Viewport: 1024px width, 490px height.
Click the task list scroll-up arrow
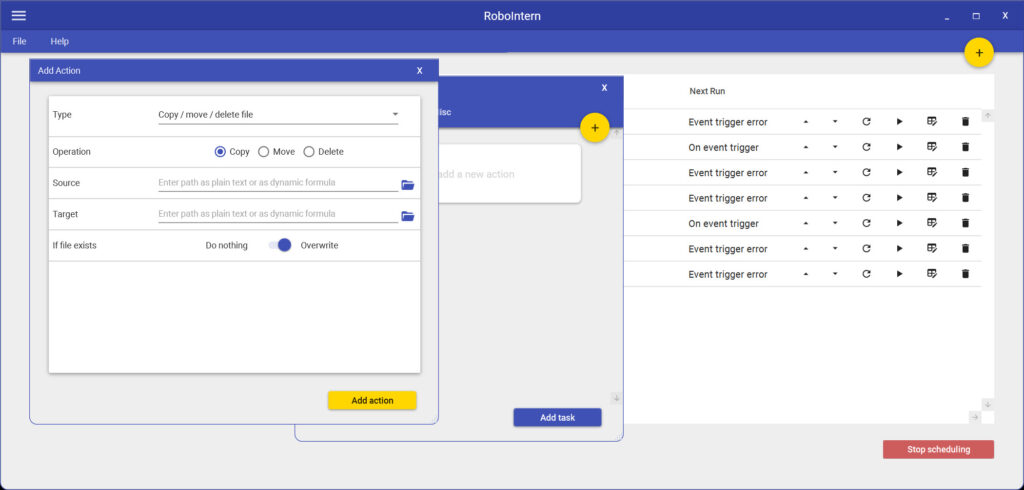(987, 116)
